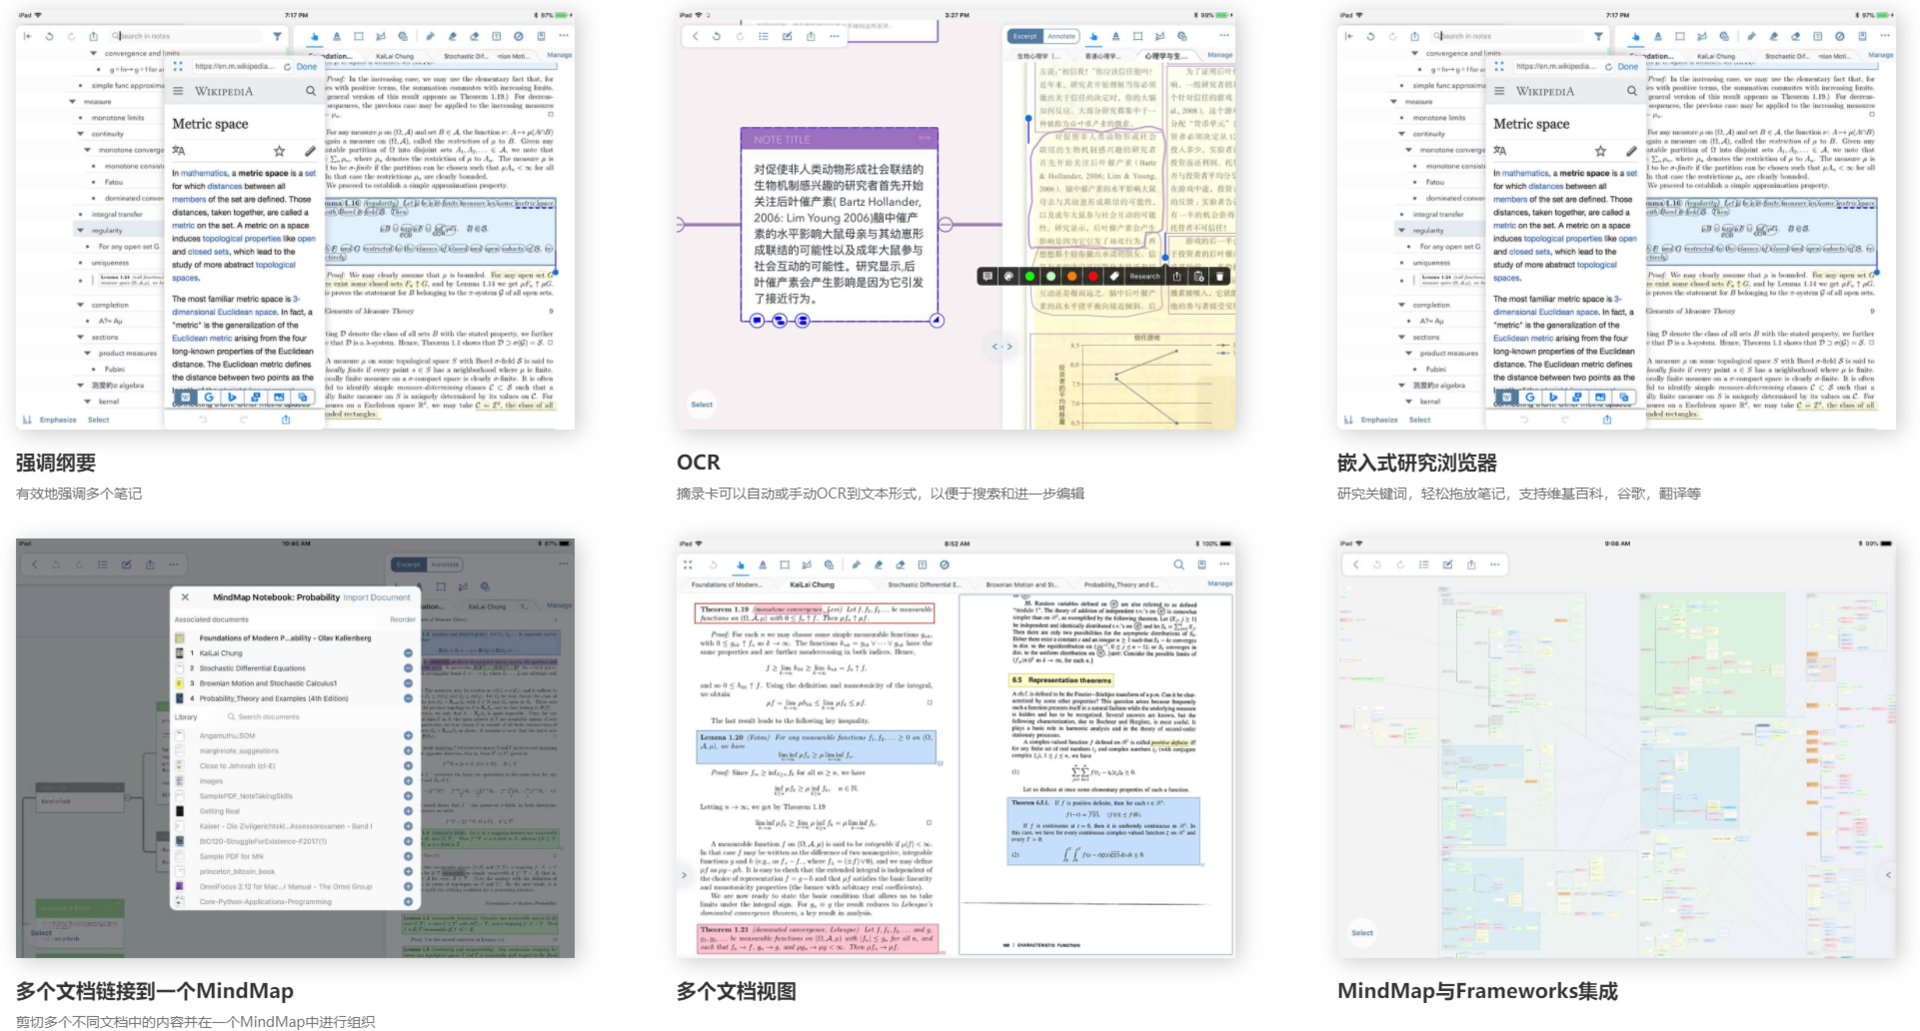Image resolution: width=1920 pixels, height=1031 pixels.
Task: Open the Brownian Motion and St... tab in 多个文档视图
Action: (x=1021, y=584)
